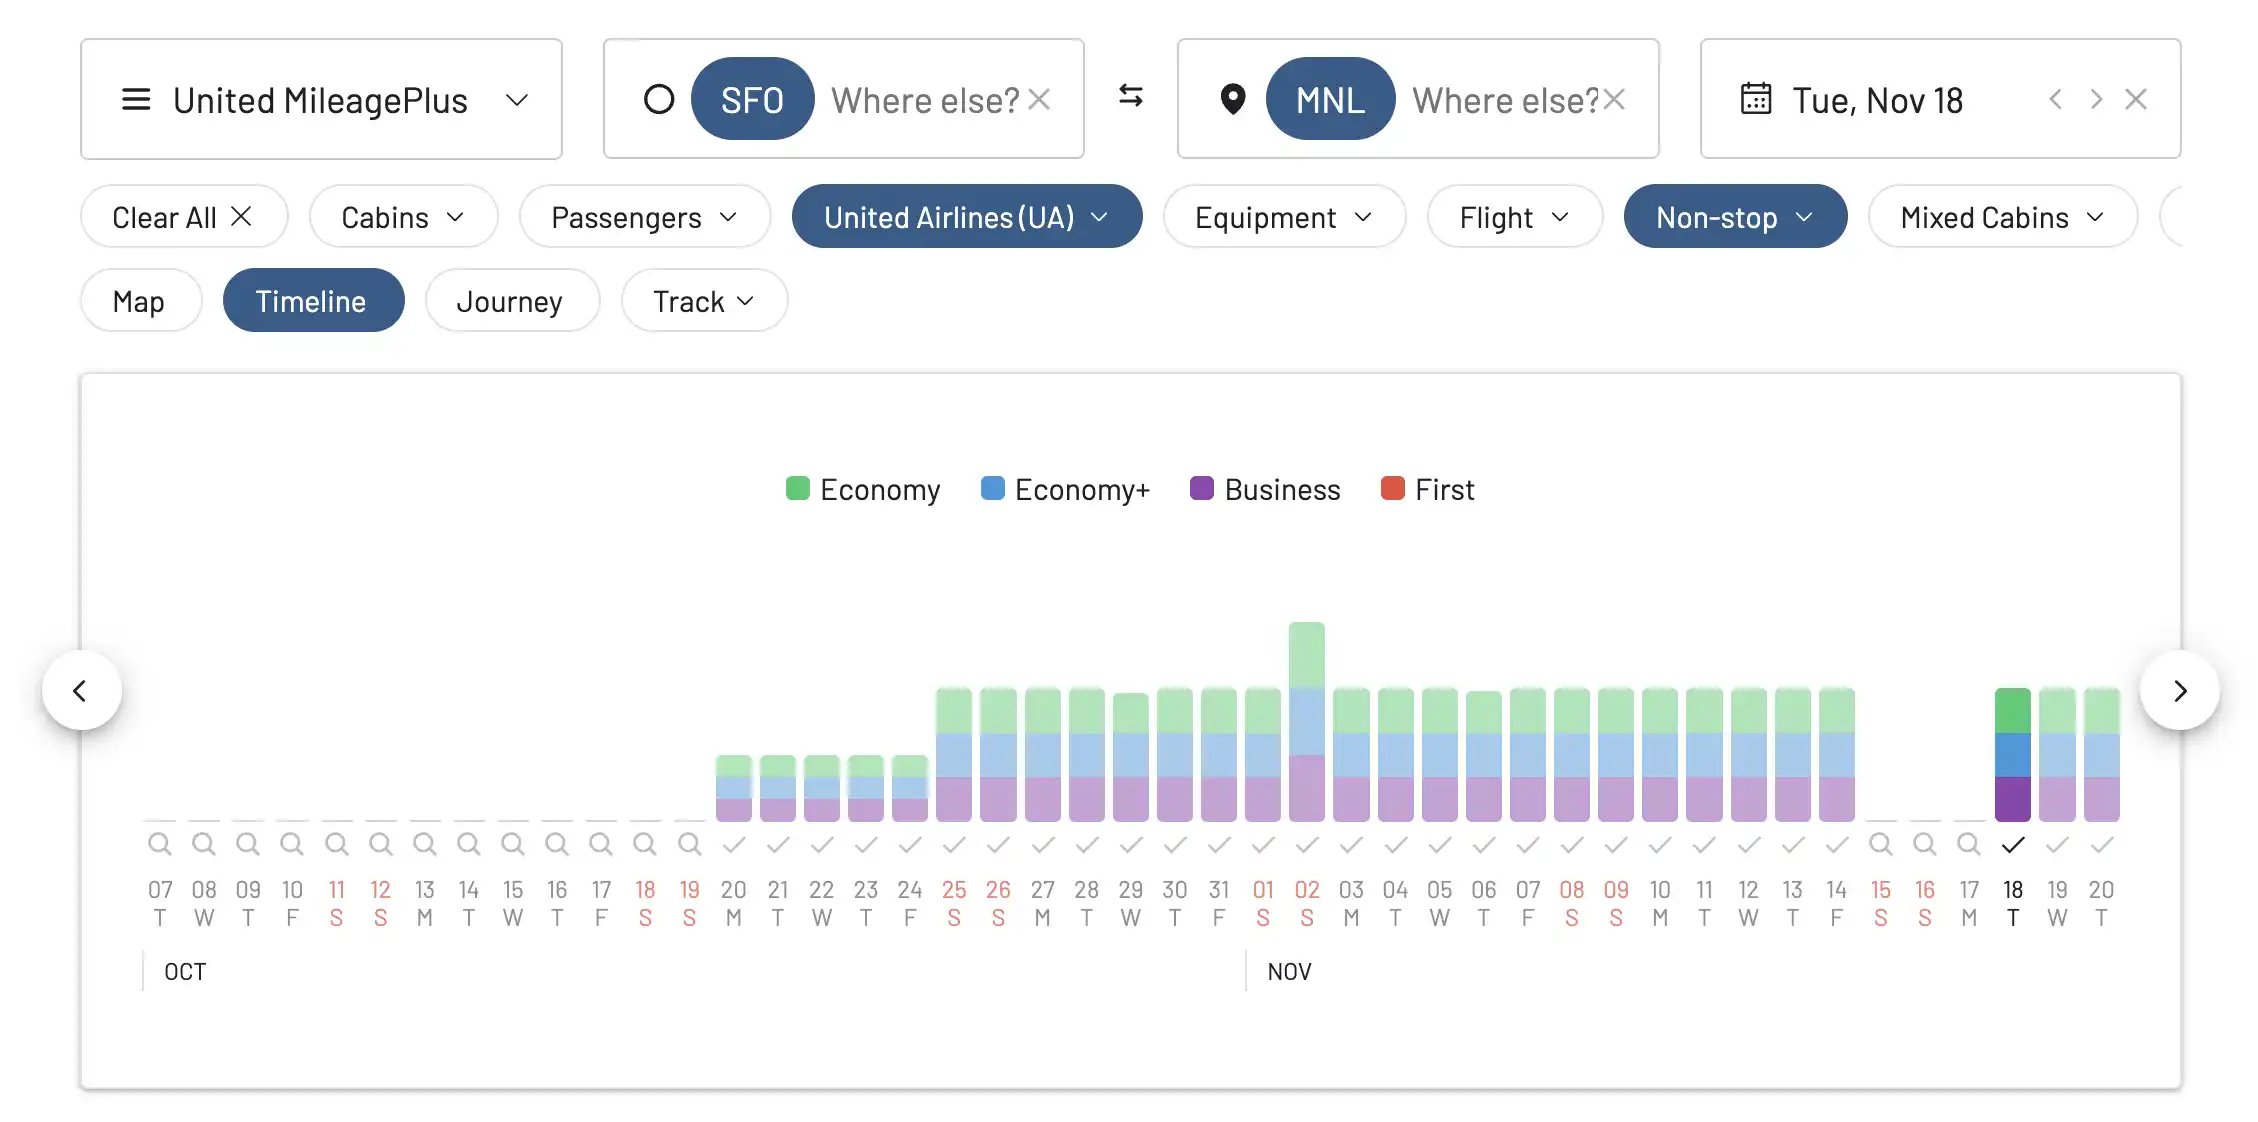Open the United MileagePlus program dropdown
The height and width of the screenshot is (1122, 2258).
coord(321,99)
